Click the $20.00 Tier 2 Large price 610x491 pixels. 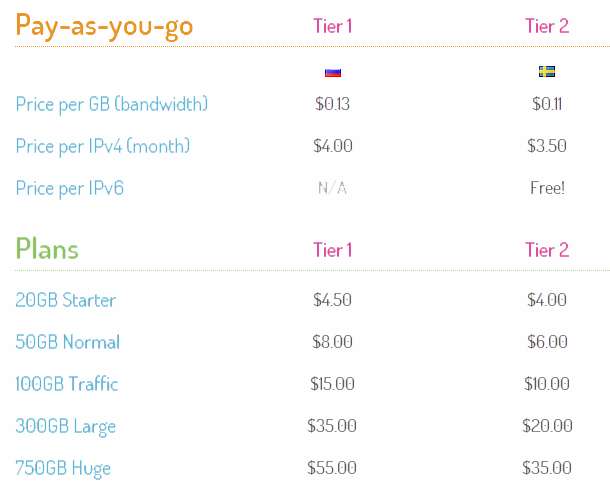click(x=547, y=426)
